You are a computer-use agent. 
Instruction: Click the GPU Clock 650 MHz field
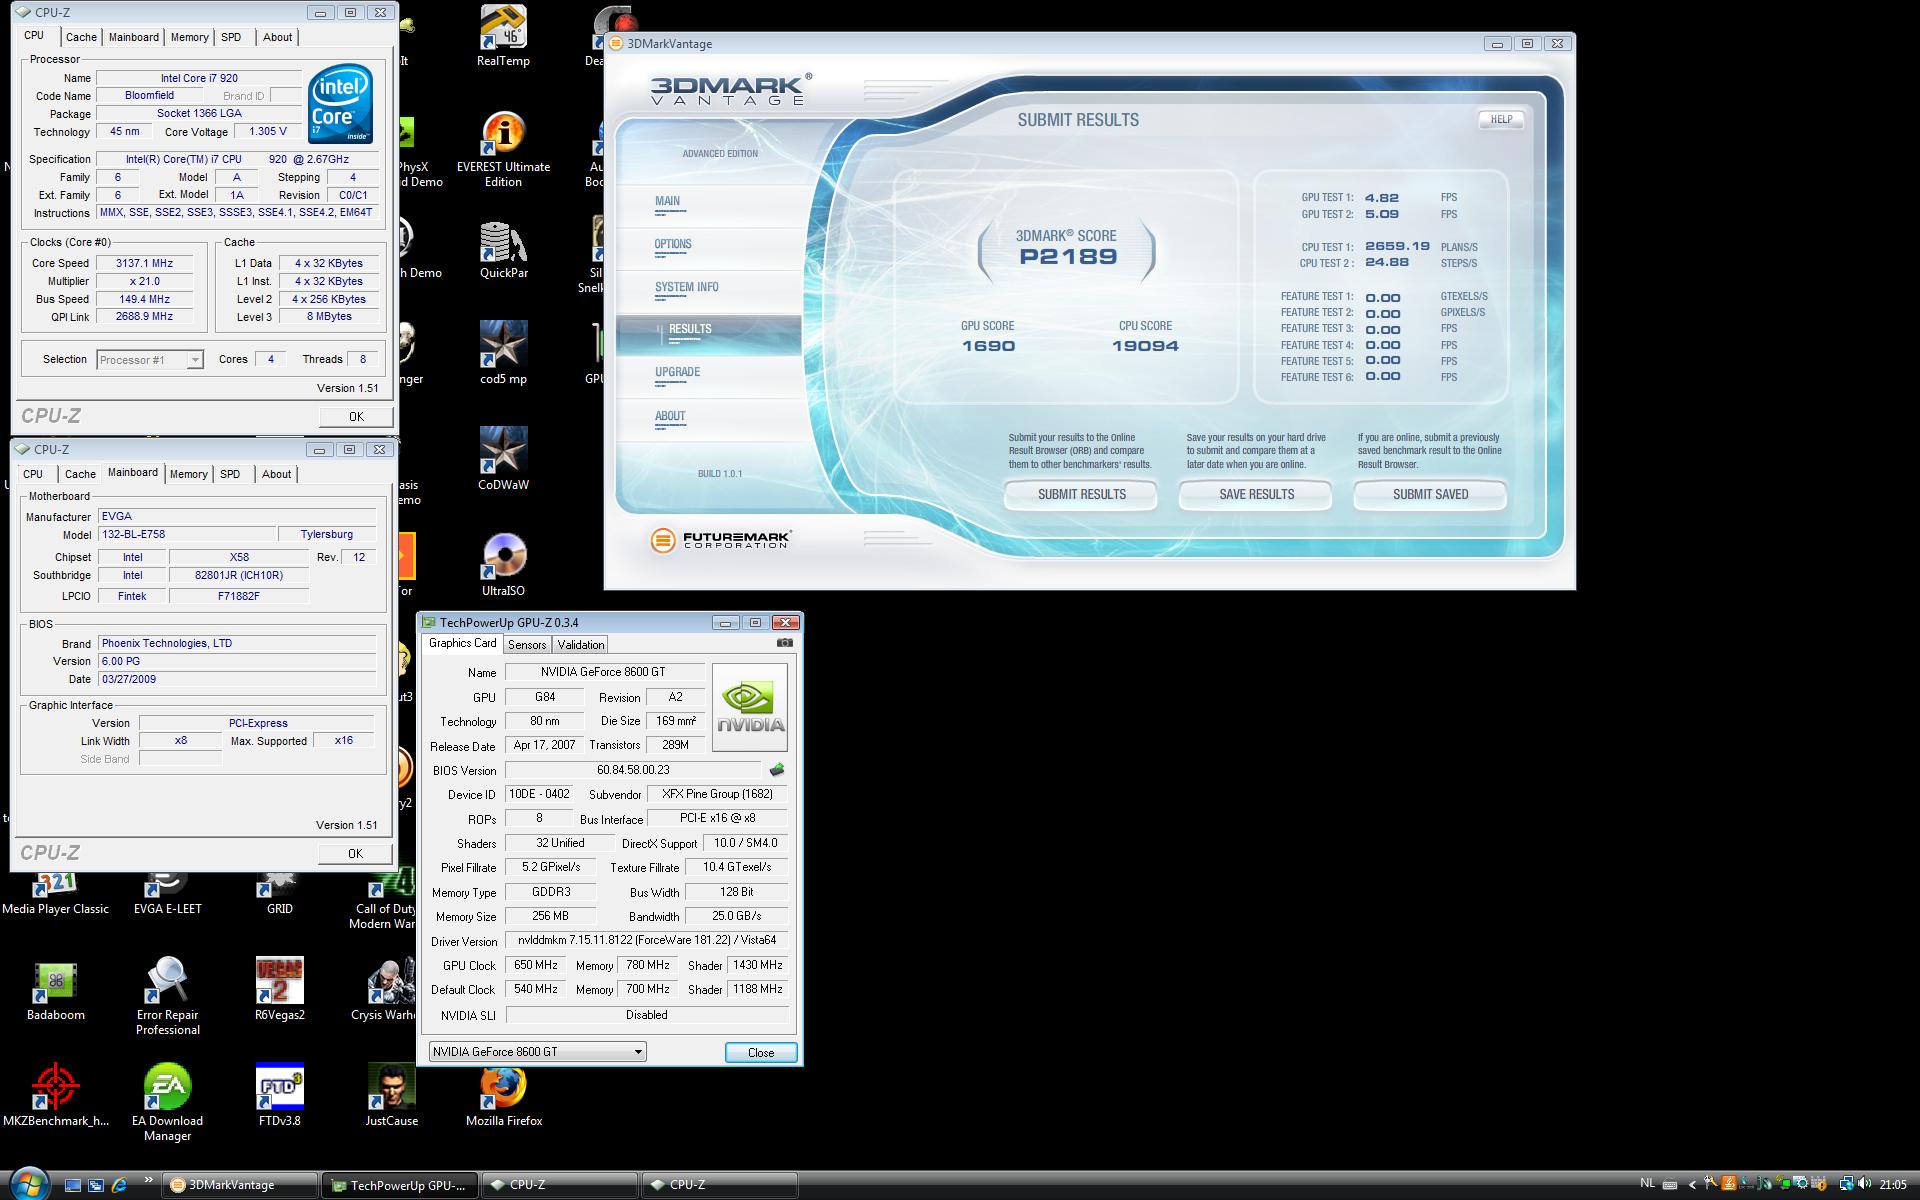click(x=536, y=965)
